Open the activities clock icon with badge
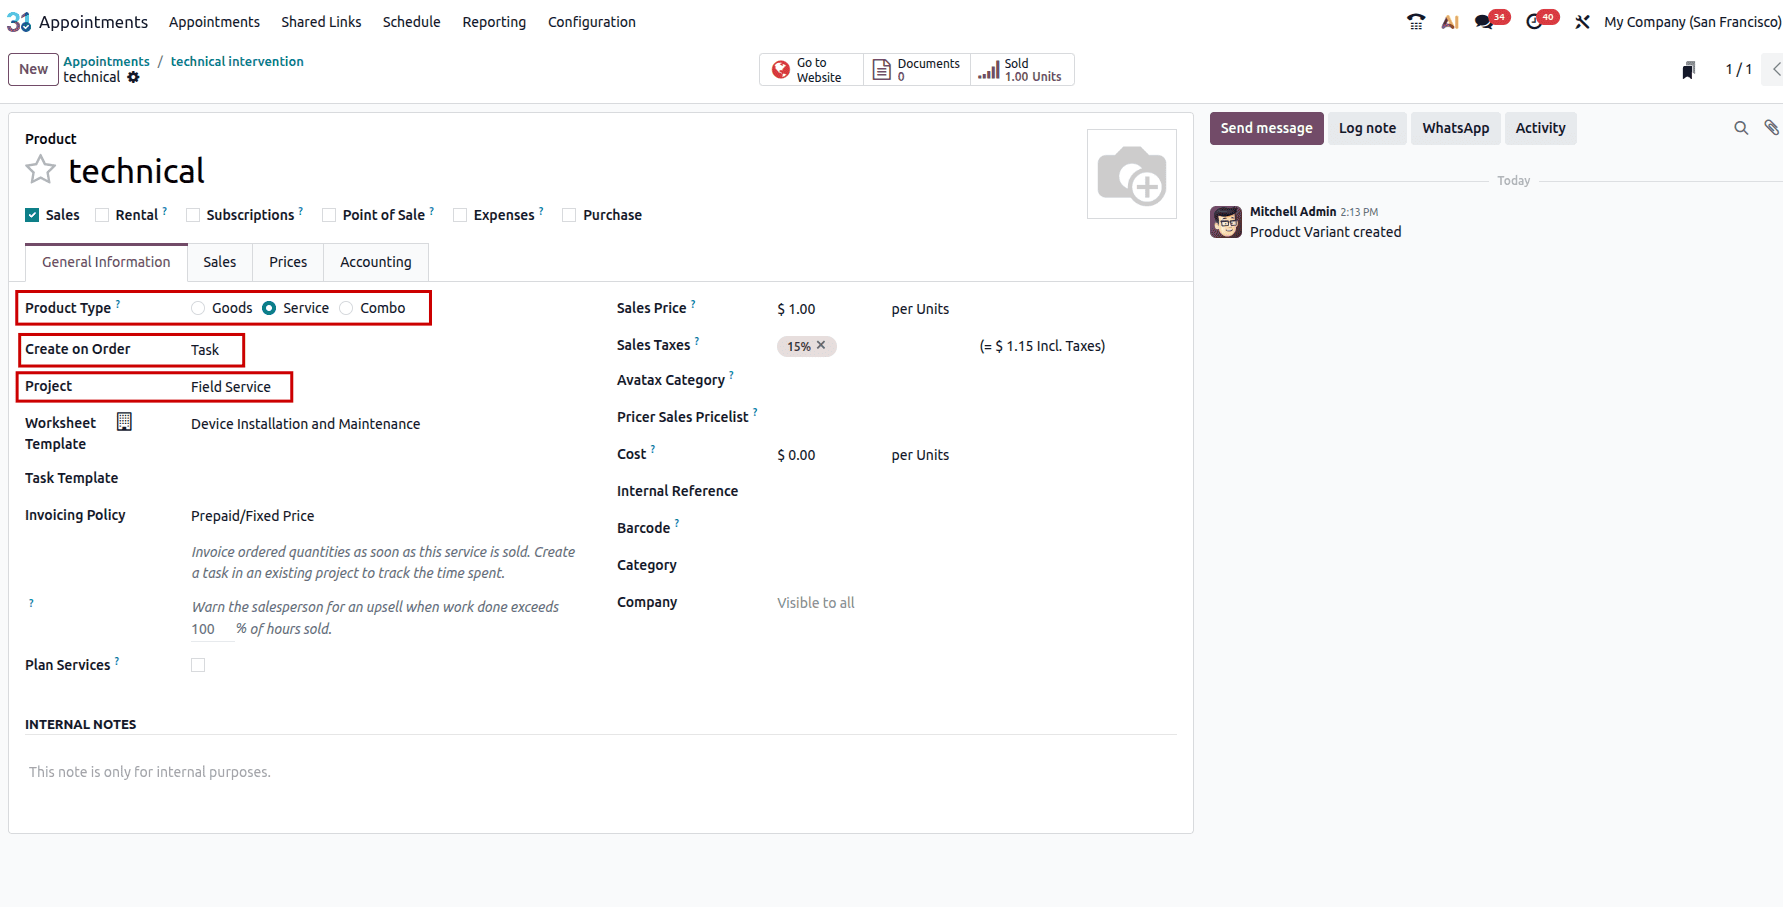The height and width of the screenshot is (907, 1783). click(1534, 22)
